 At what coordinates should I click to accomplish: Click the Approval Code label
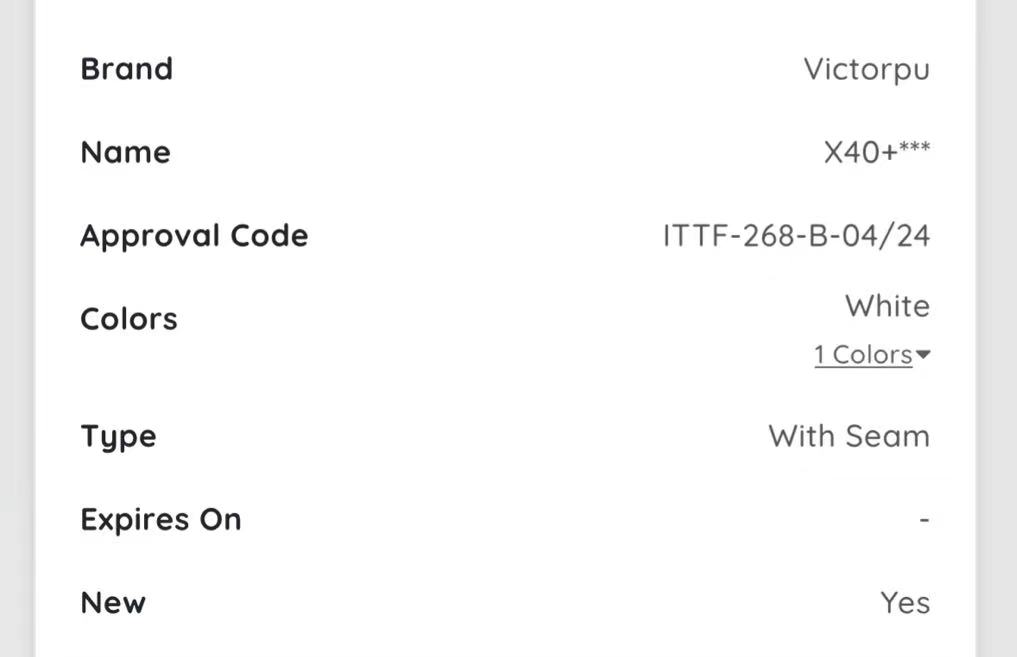click(194, 236)
